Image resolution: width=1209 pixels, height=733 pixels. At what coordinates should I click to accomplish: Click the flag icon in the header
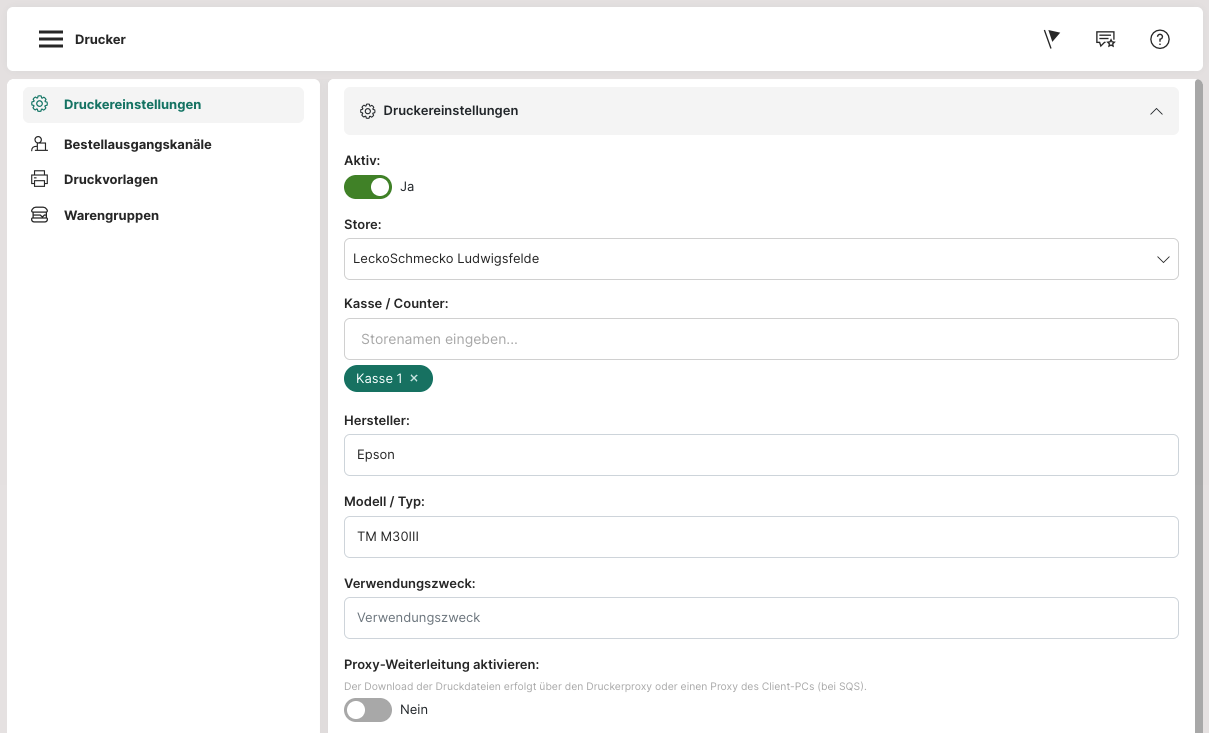tap(1051, 39)
